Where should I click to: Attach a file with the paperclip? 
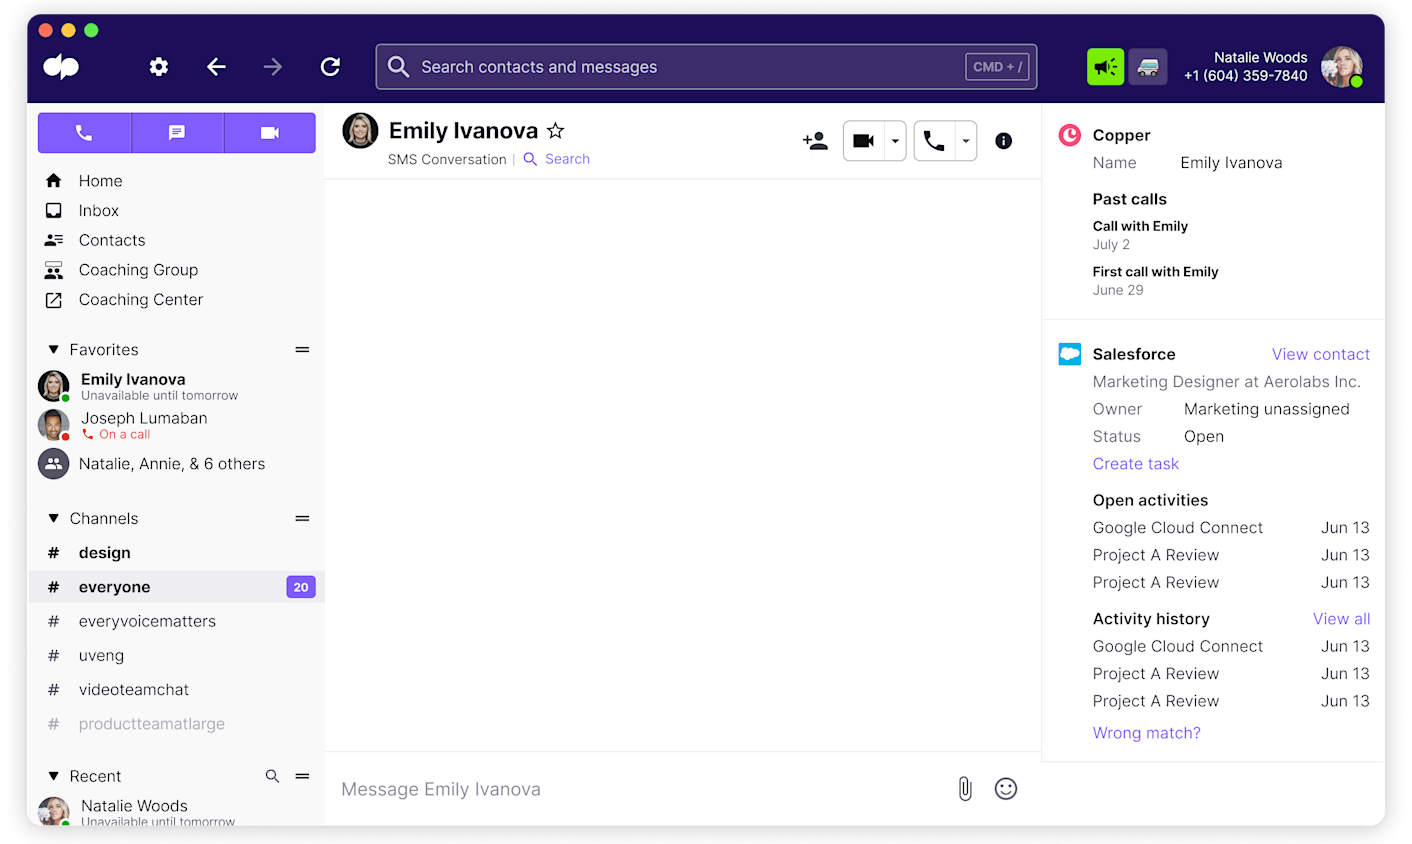coord(965,789)
